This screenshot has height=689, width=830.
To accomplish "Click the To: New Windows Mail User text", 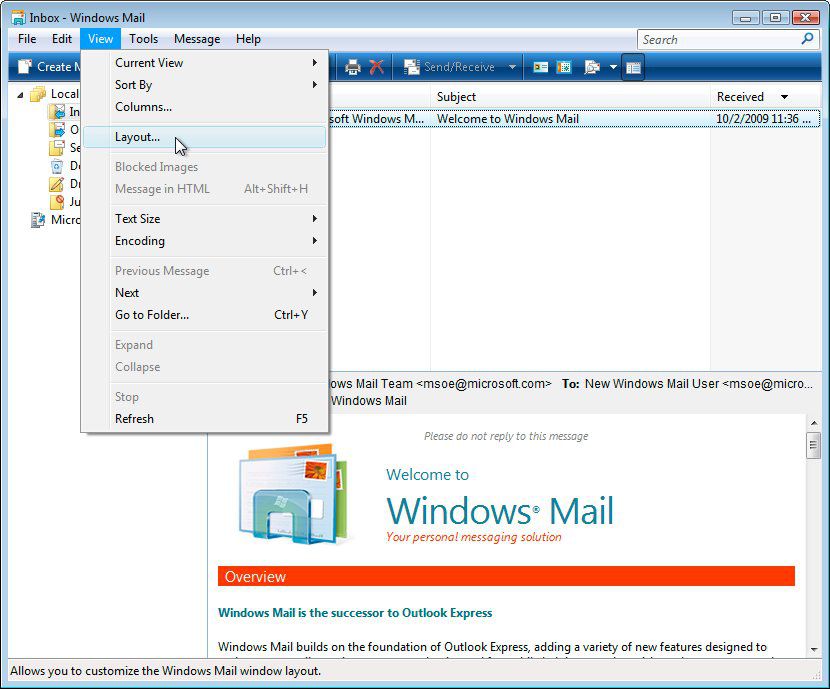I will pos(687,384).
